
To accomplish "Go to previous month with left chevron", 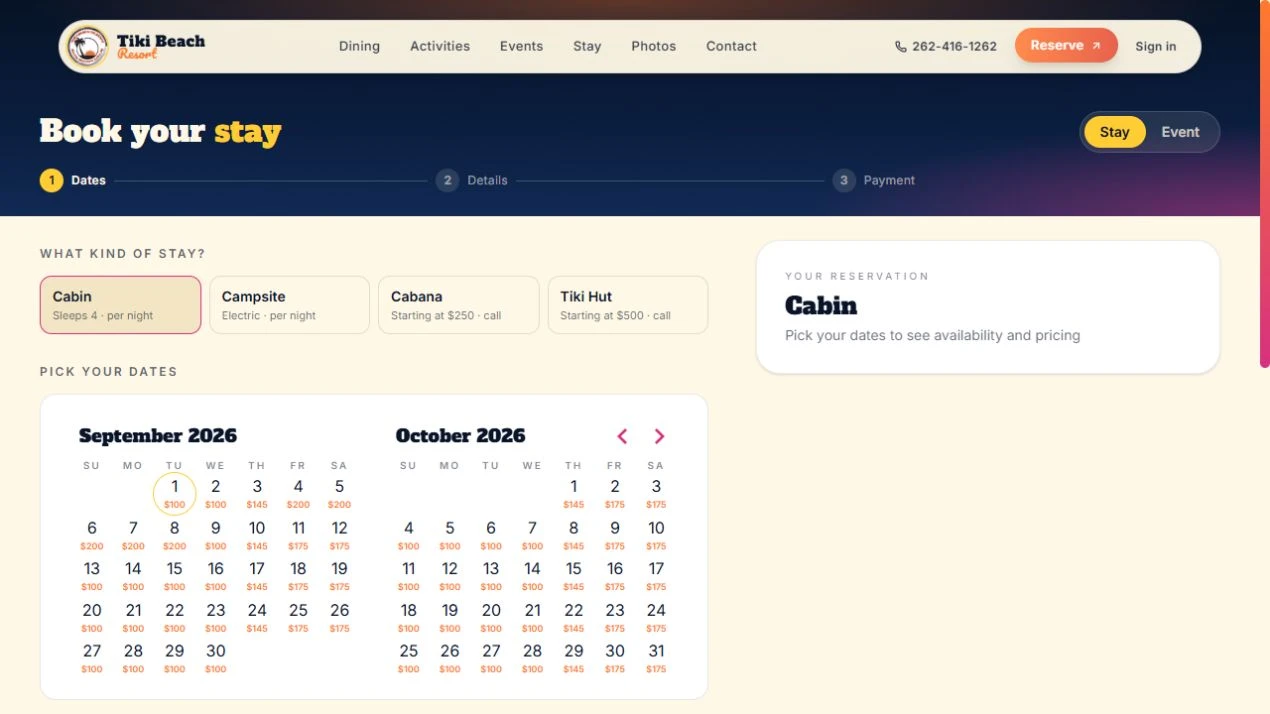I will click(622, 436).
